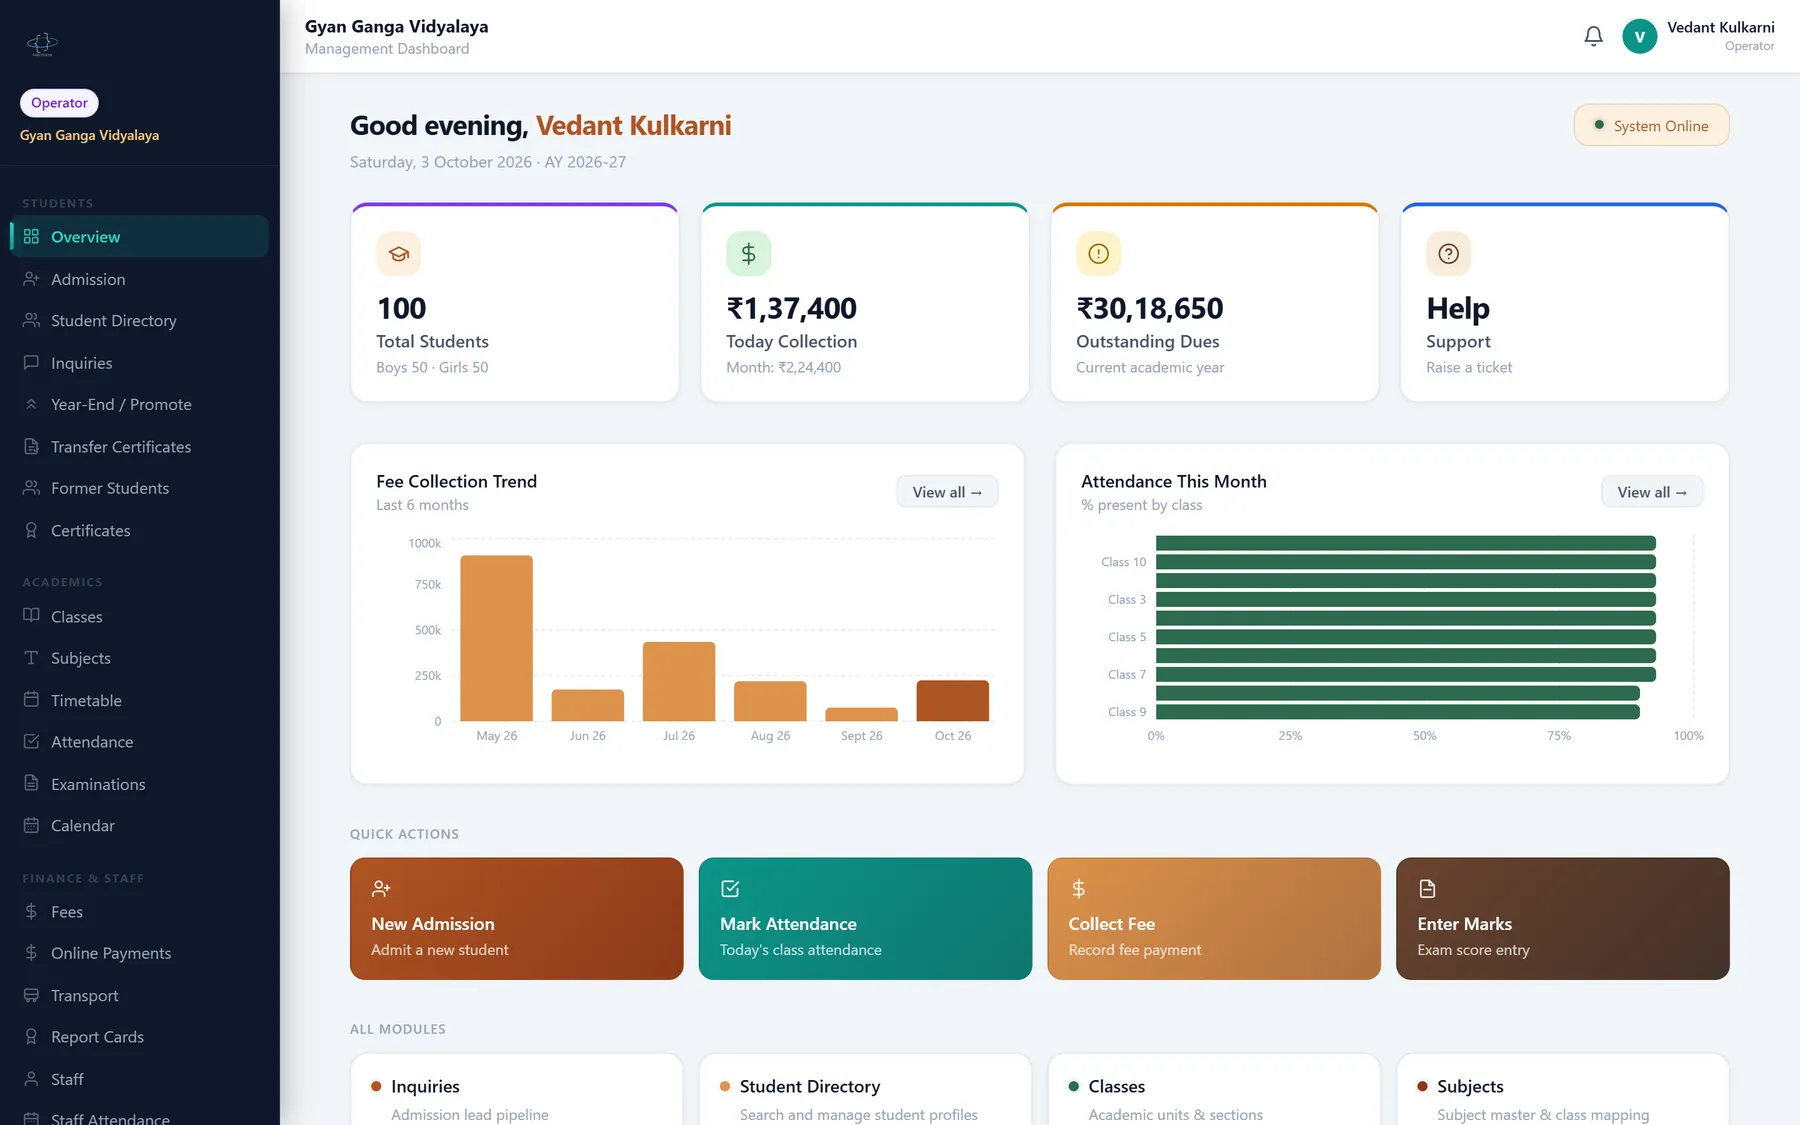Open Former Students in sidebar
Screen dimensions: 1800x1125
(x=139, y=488)
